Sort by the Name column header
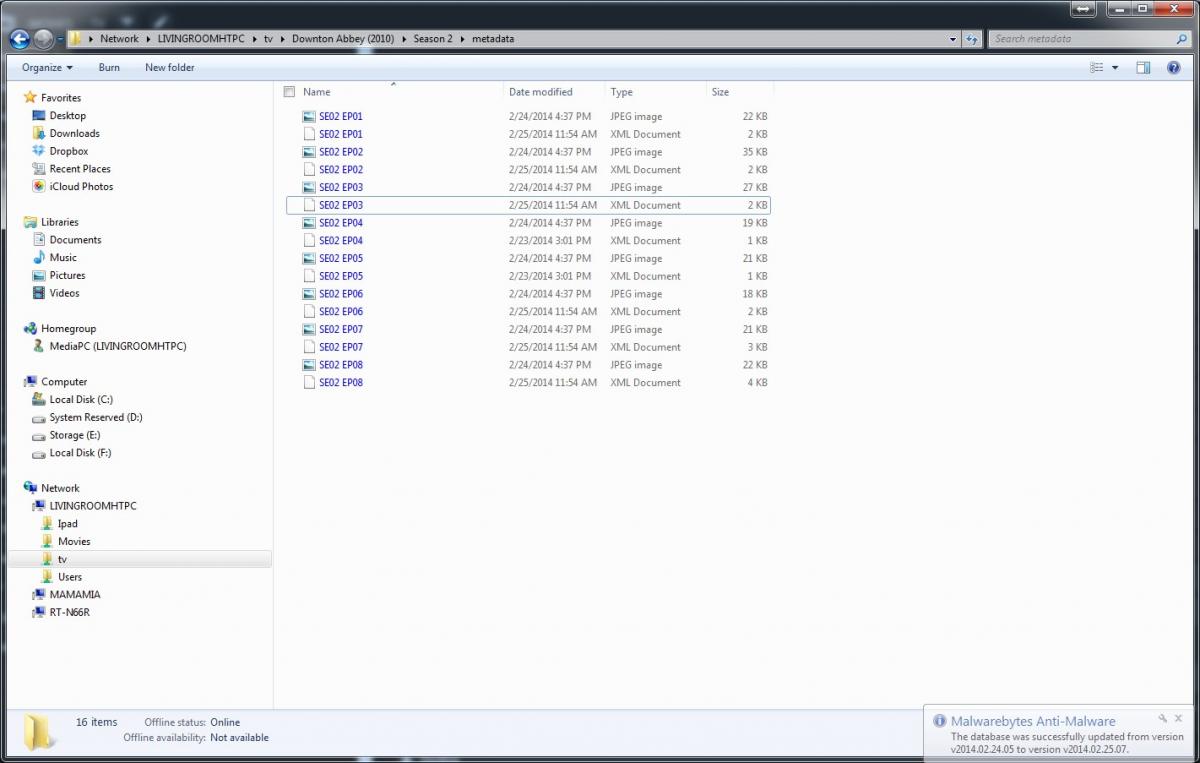 (x=316, y=92)
